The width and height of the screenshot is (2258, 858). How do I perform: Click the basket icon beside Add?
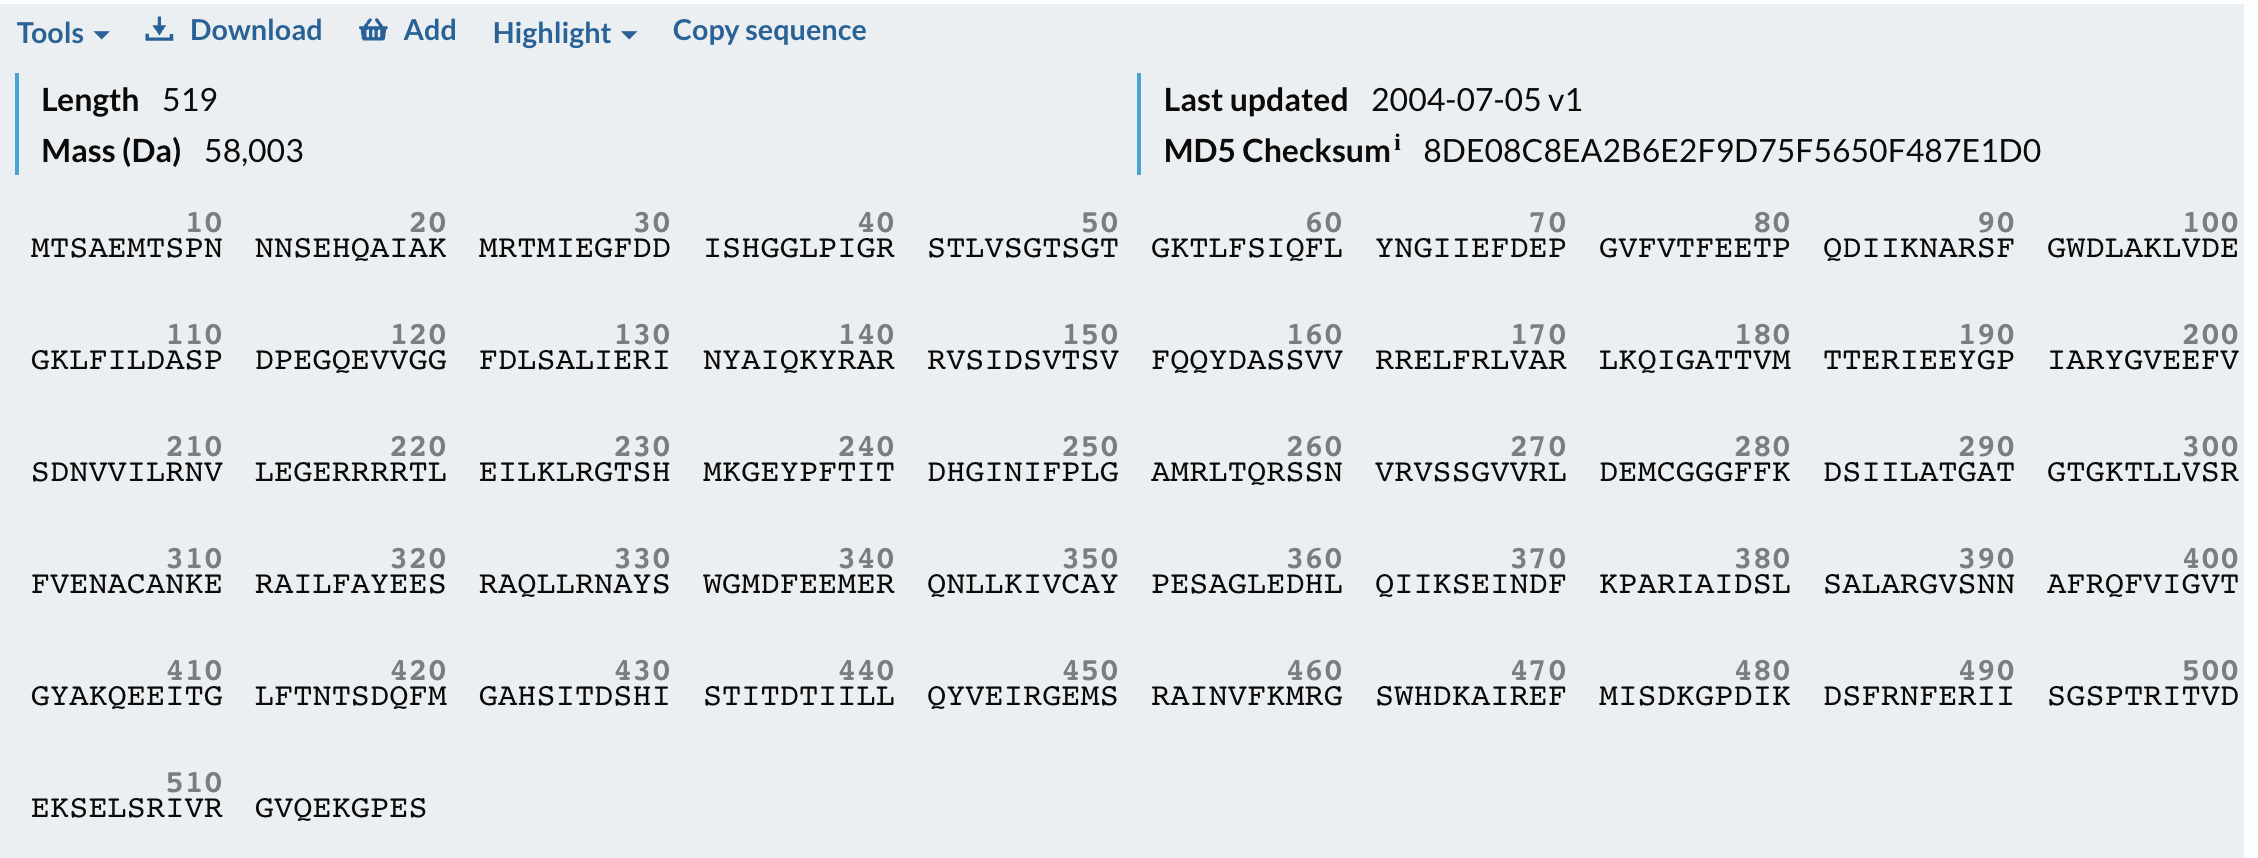tap(373, 30)
